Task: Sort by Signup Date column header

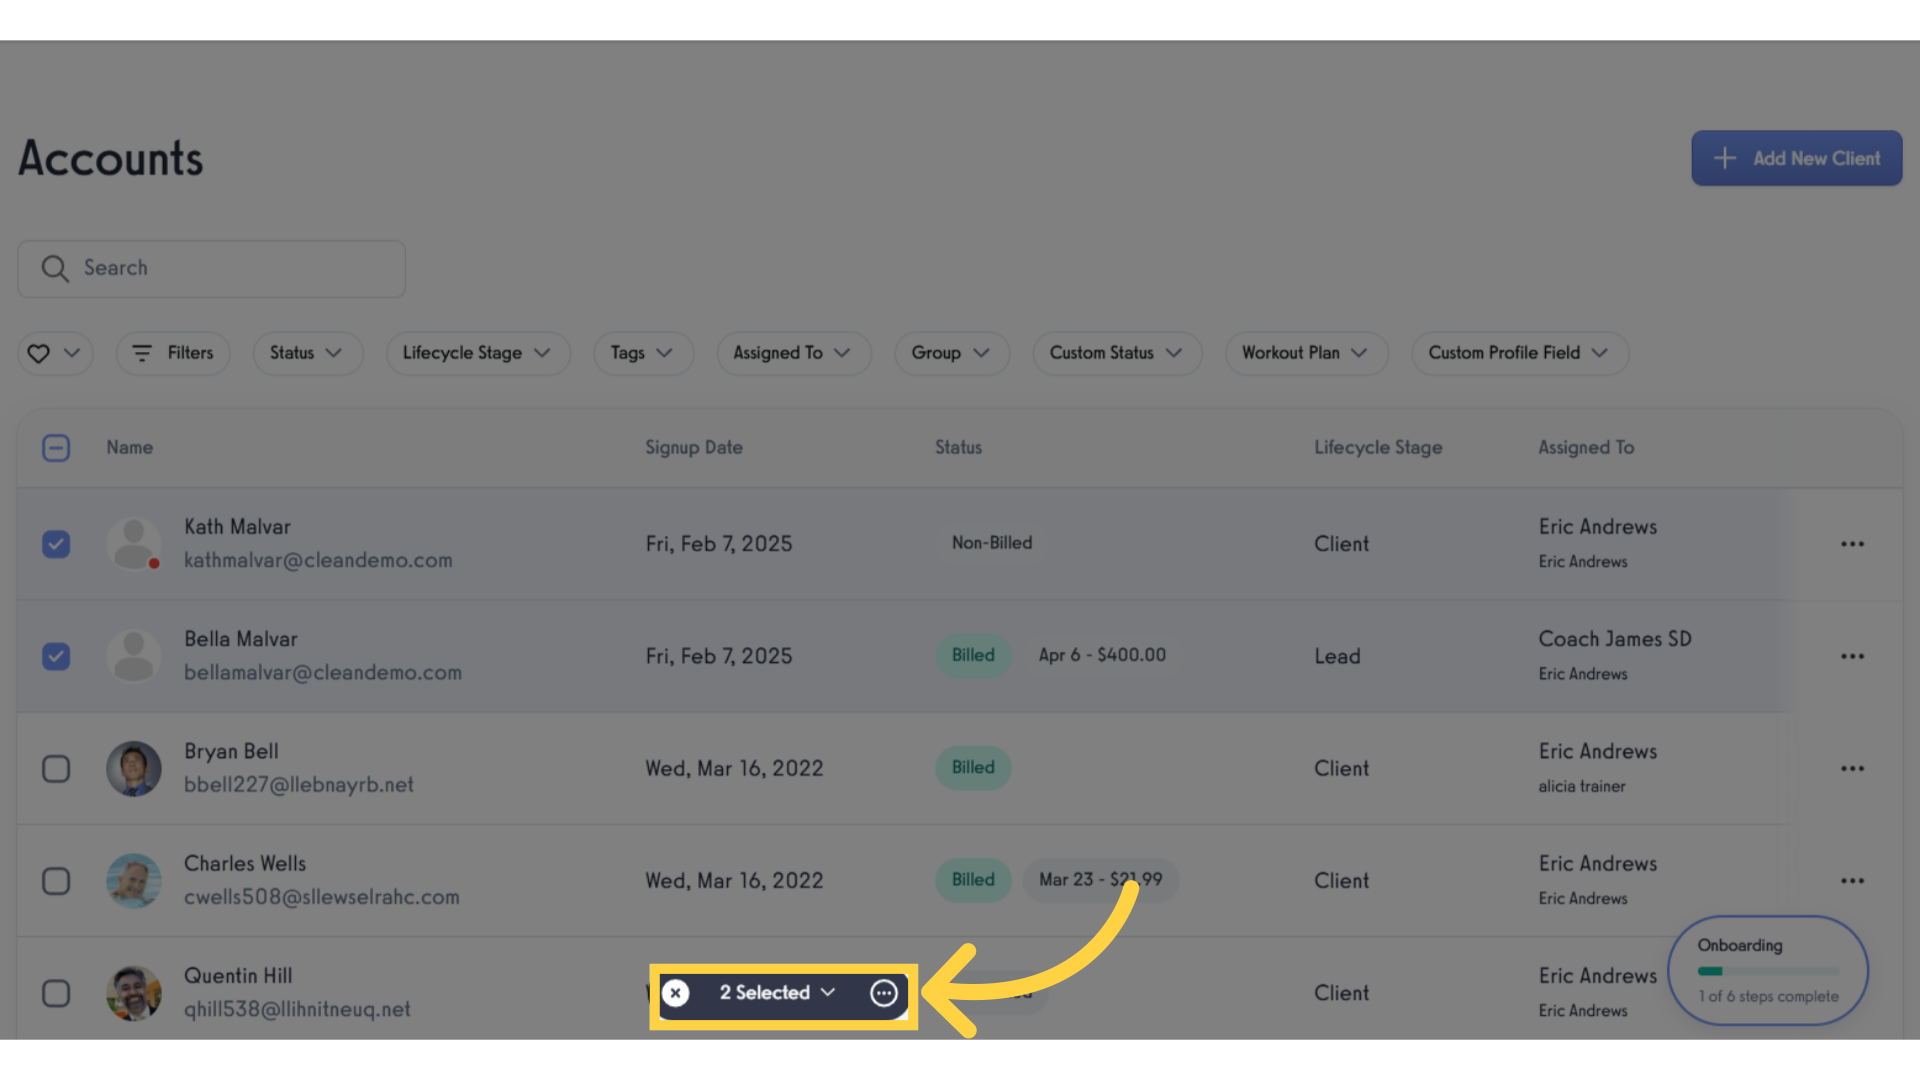Action: pyautogui.click(x=694, y=448)
